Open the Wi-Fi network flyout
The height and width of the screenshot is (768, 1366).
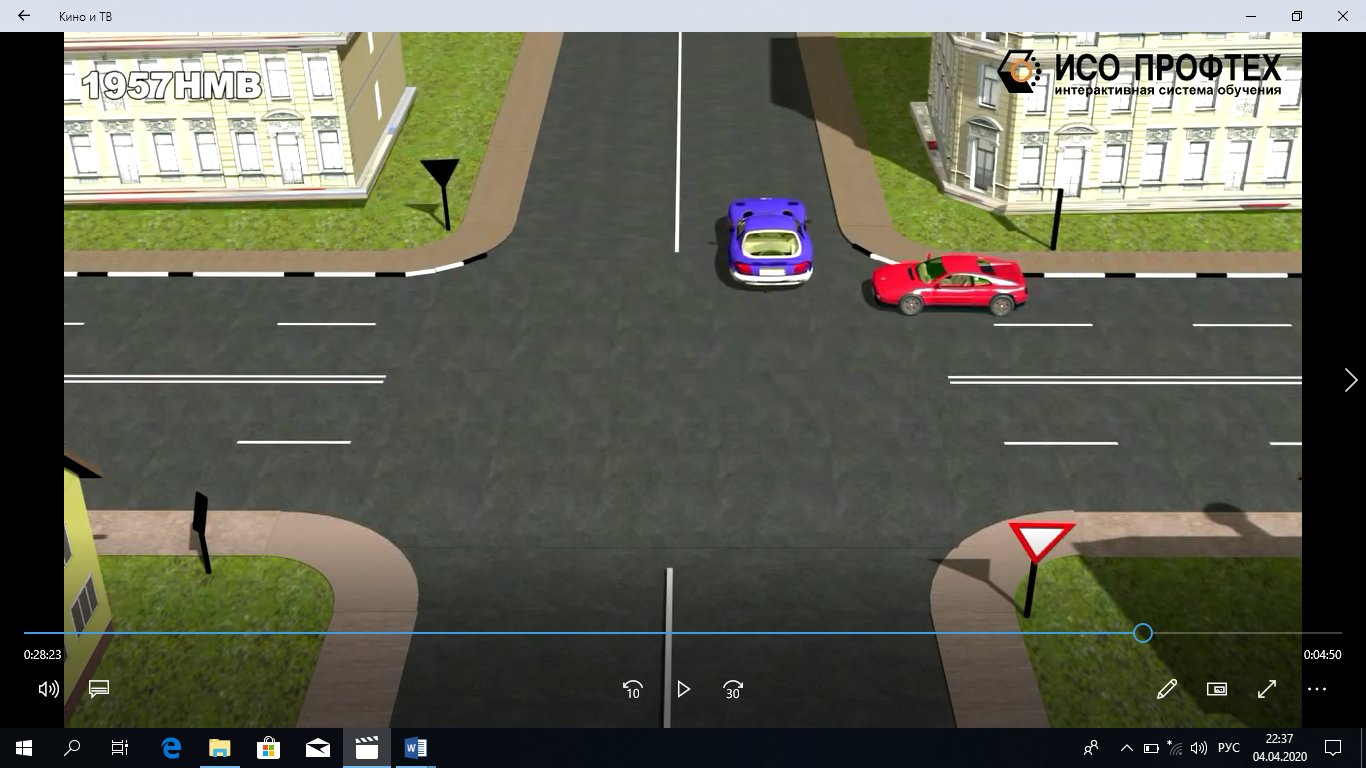pos(1175,748)
